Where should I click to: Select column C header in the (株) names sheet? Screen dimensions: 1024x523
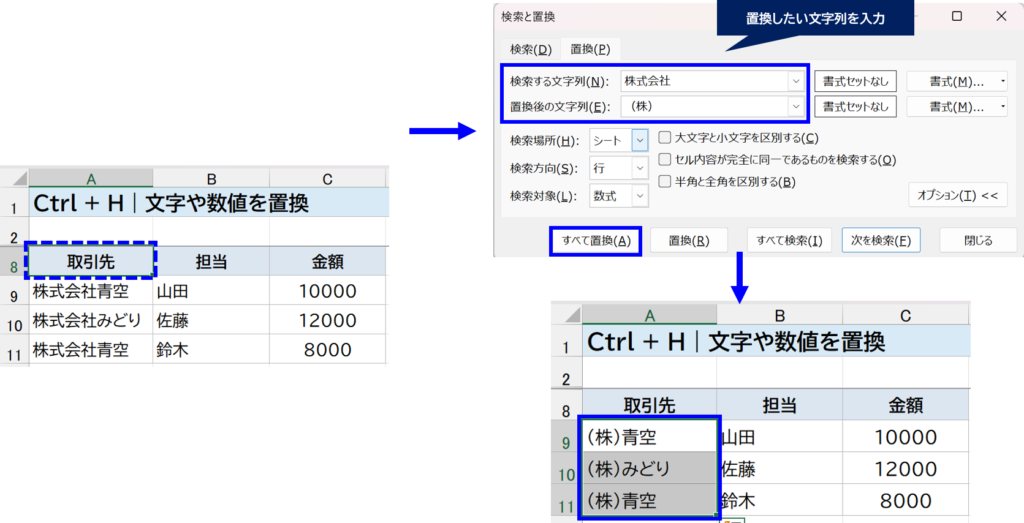[906, 315]
